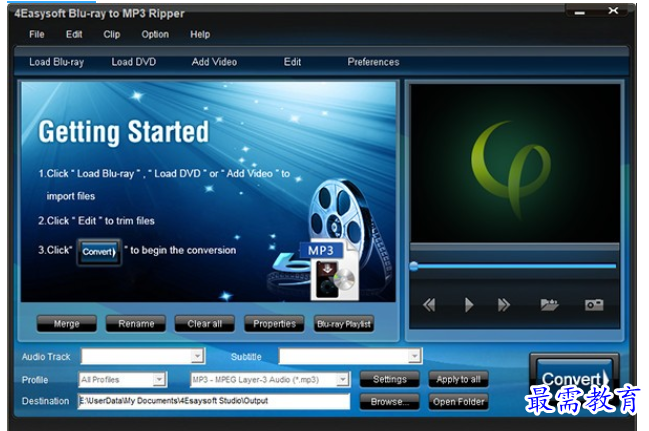This screenshot has height=431, width=649.
Task: Click the large Convert button
Action: [574, 379]
